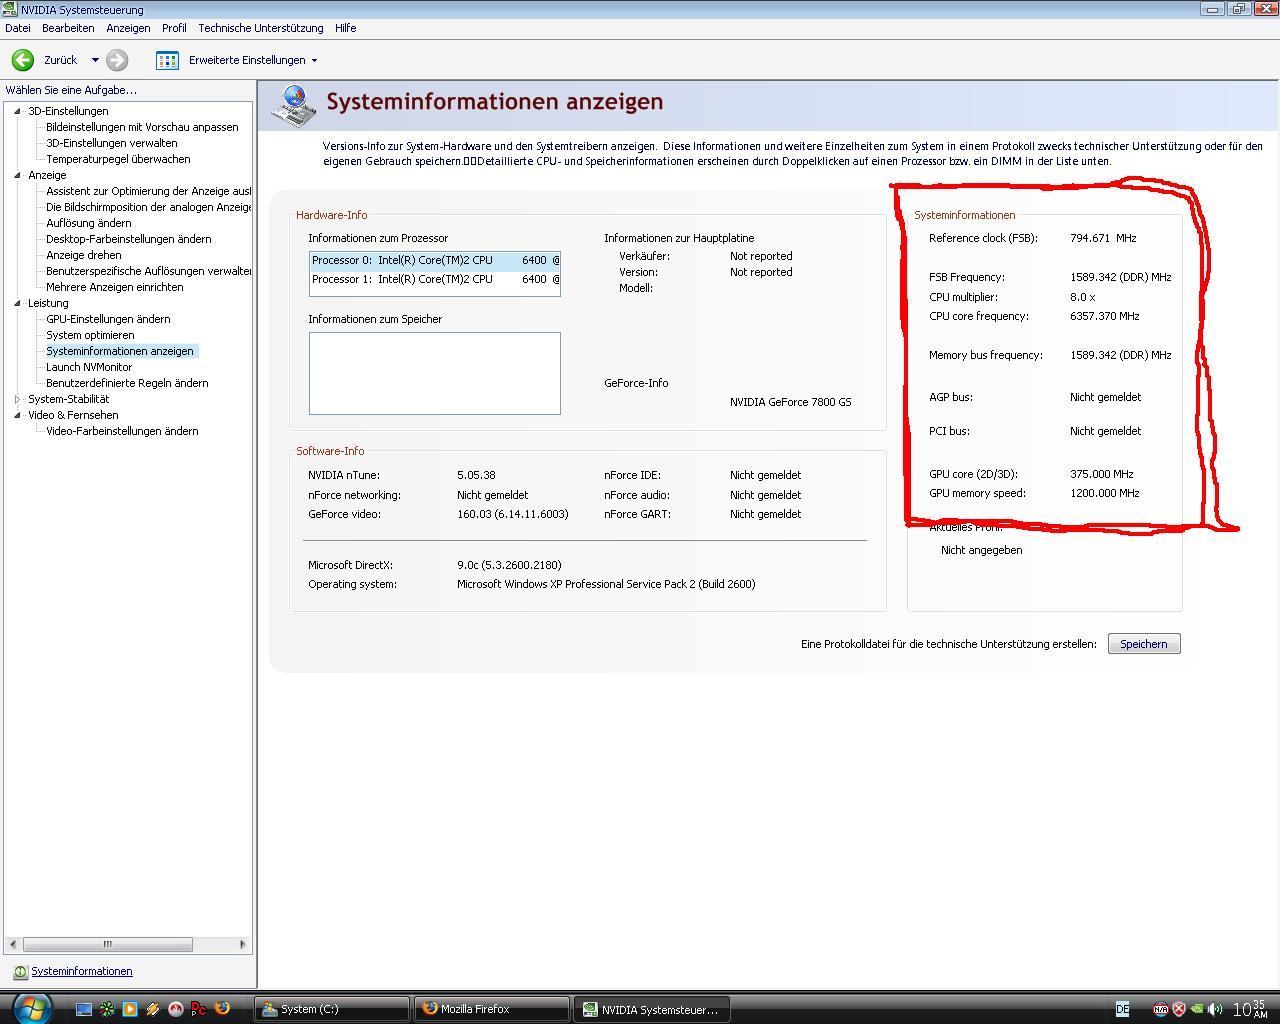
Task: Click the grey forward arrow icon
Action: (x=117, y=60)
